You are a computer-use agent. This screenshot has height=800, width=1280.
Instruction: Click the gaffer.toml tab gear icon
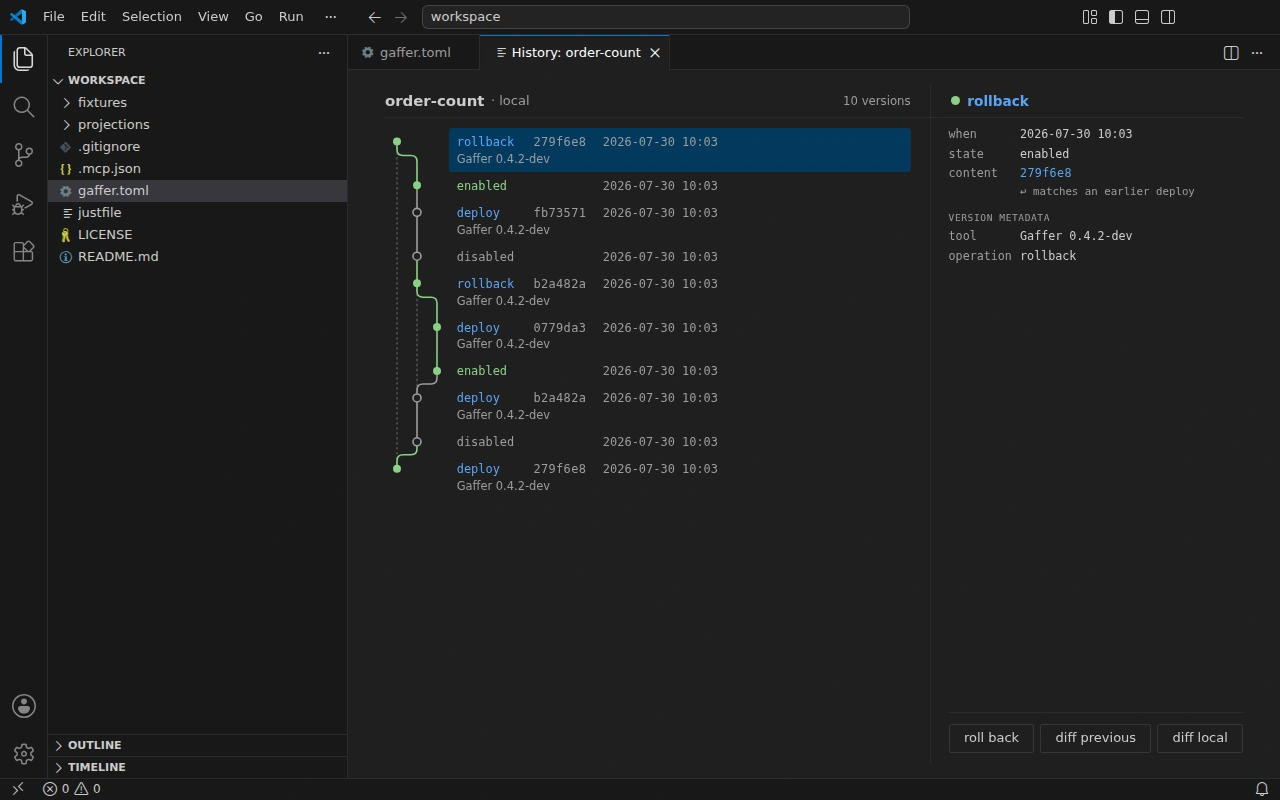tap(368, 53)
